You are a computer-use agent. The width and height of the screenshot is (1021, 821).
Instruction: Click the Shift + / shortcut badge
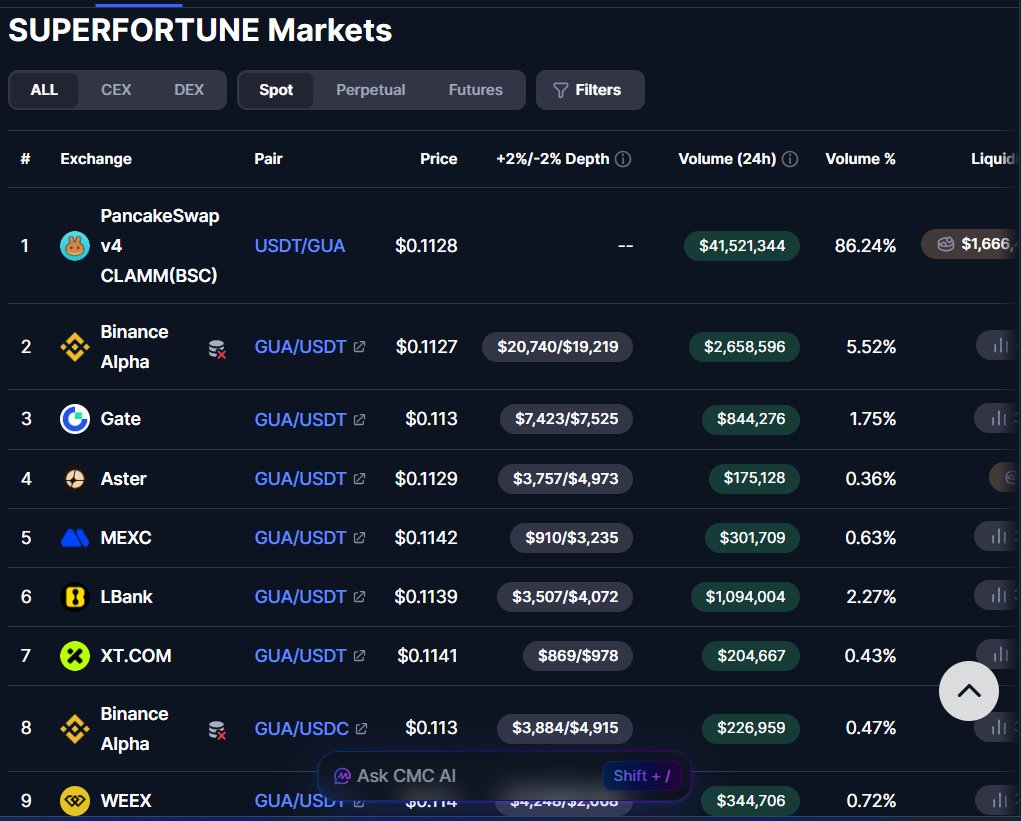[642, 776]
